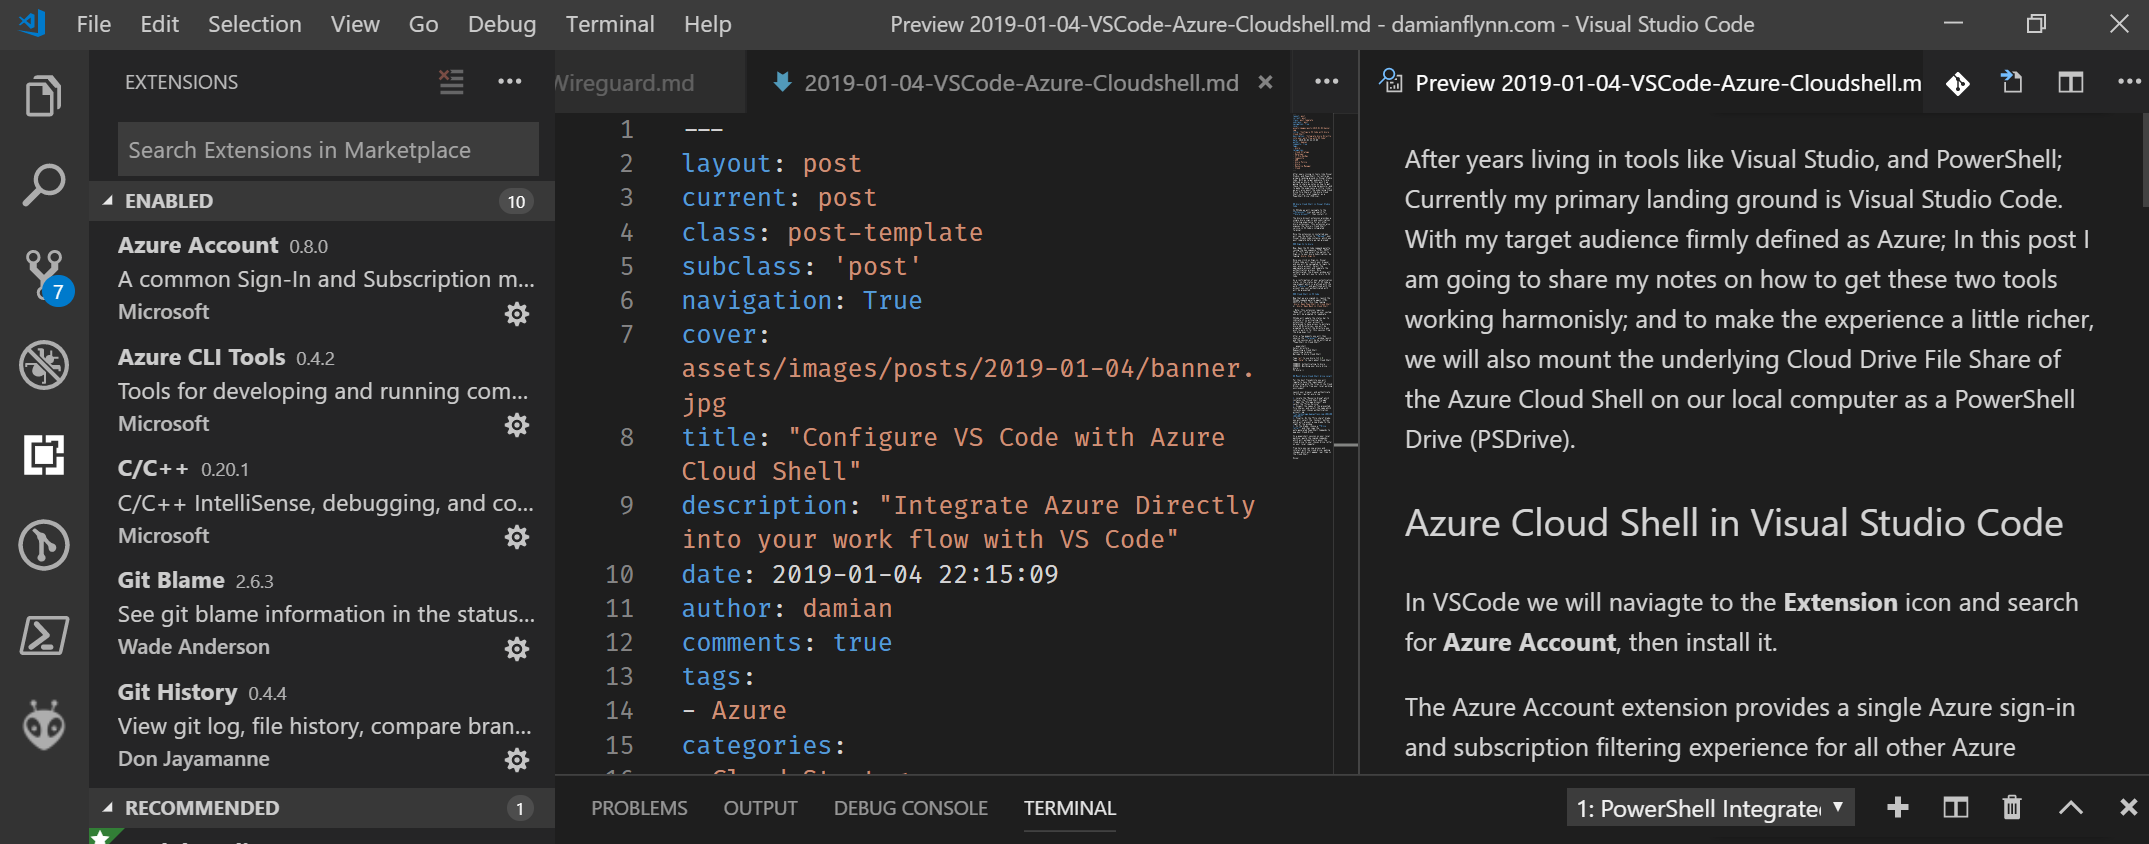
Task: Open the Terminal menu
Action: tap(610, 24)
